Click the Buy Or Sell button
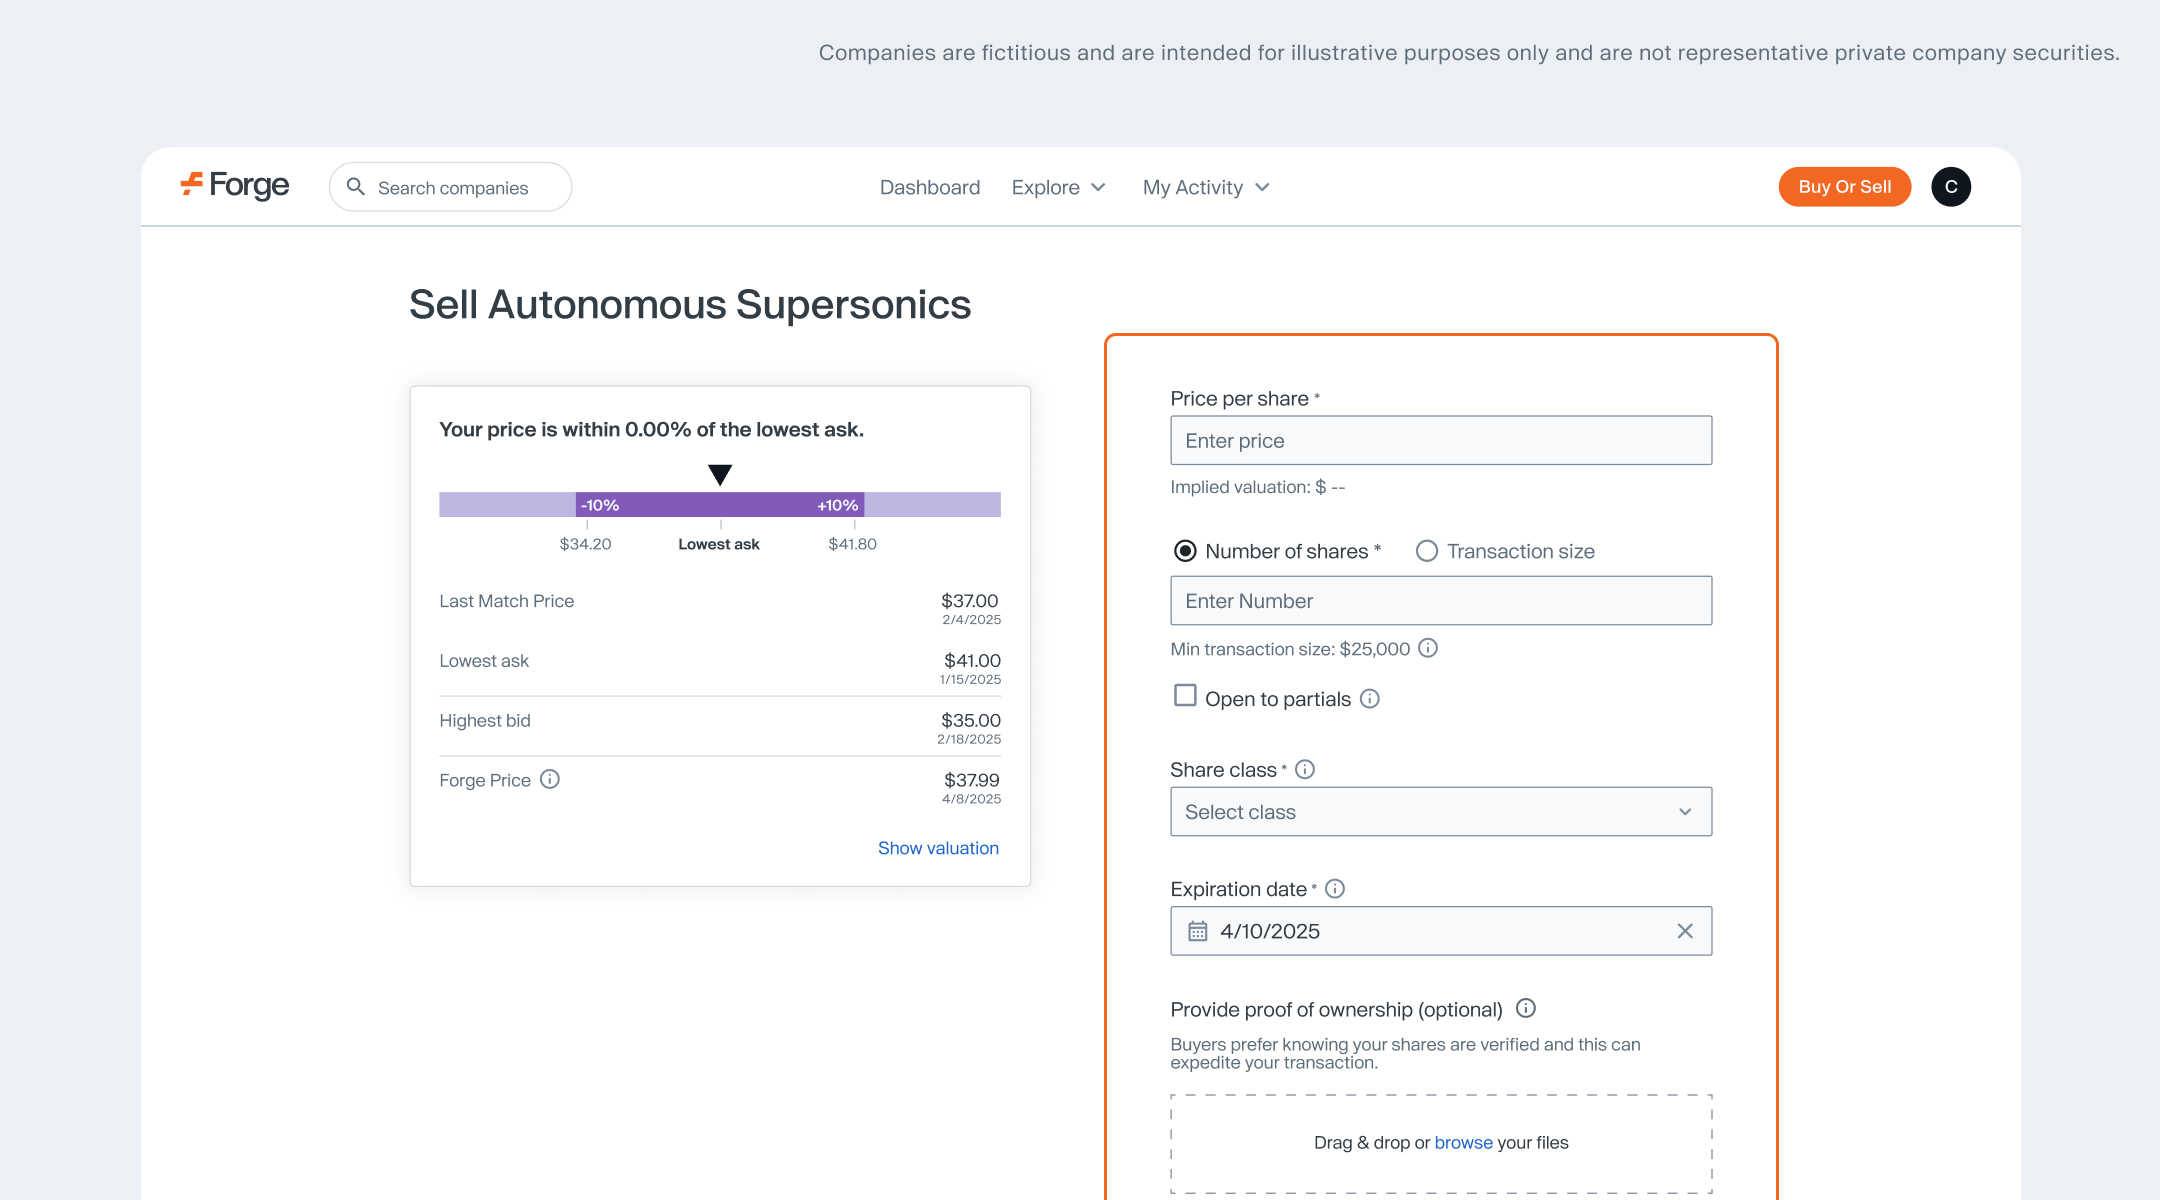The image size is (2160, 1200). point(1844,187)
